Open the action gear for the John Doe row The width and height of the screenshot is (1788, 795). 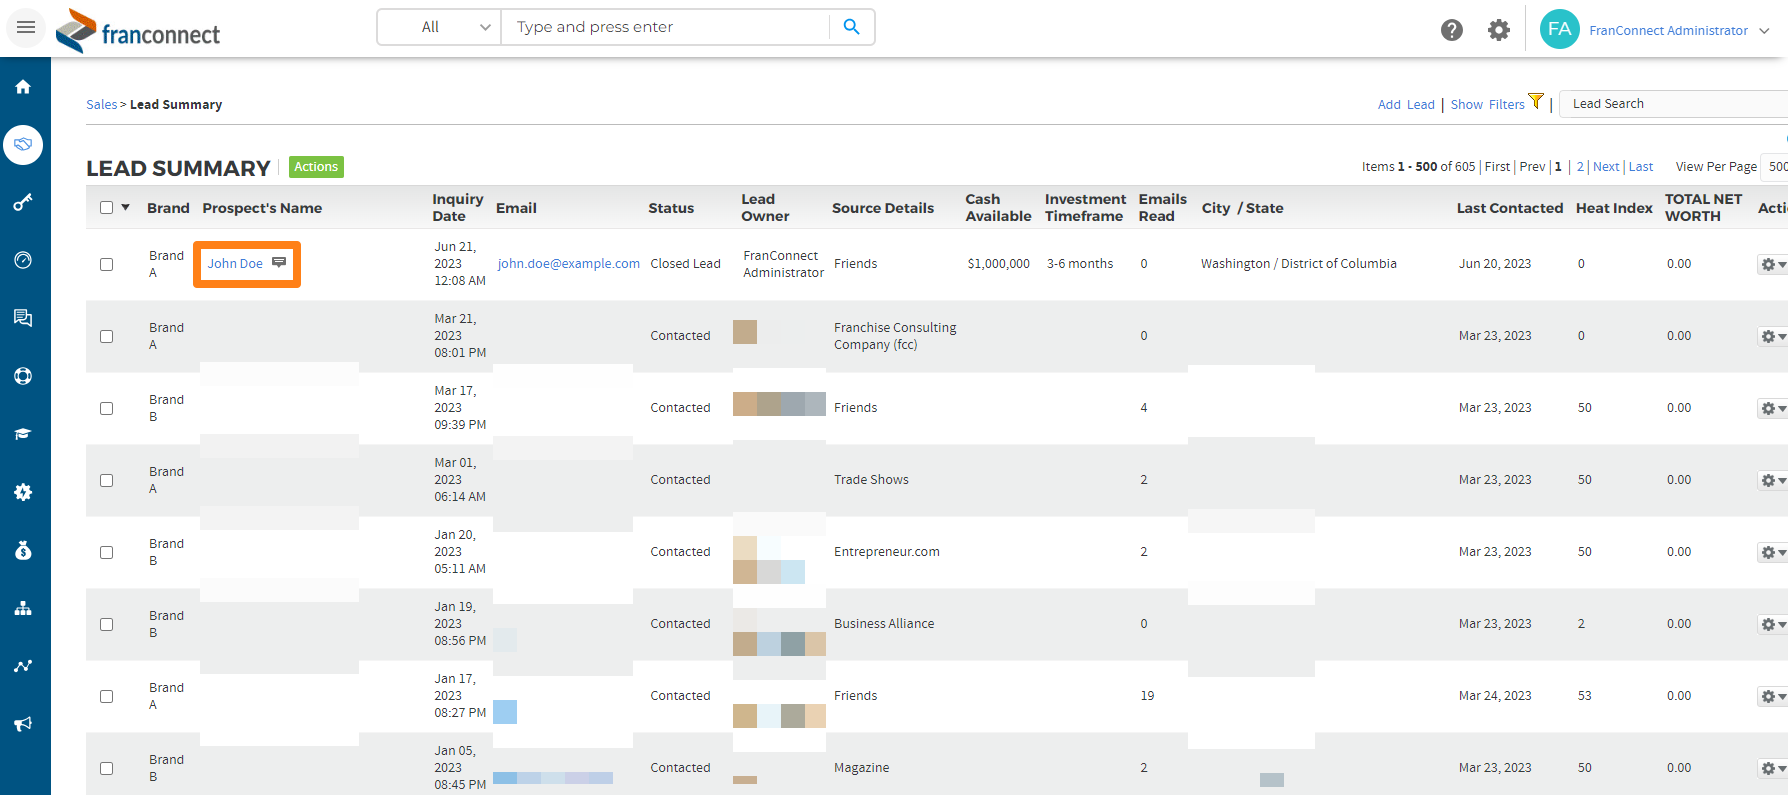tap(1772, 264)
